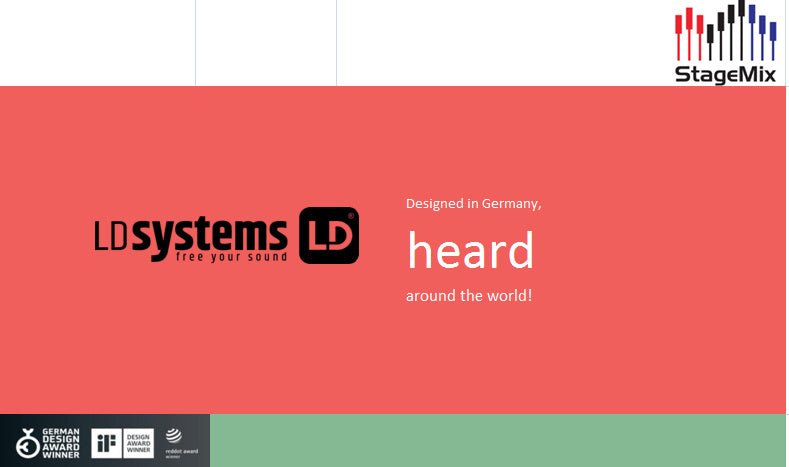This screenshot has height=467, width=789.
Task: Click the iF Design Award square logo
Action: [107, 443]
